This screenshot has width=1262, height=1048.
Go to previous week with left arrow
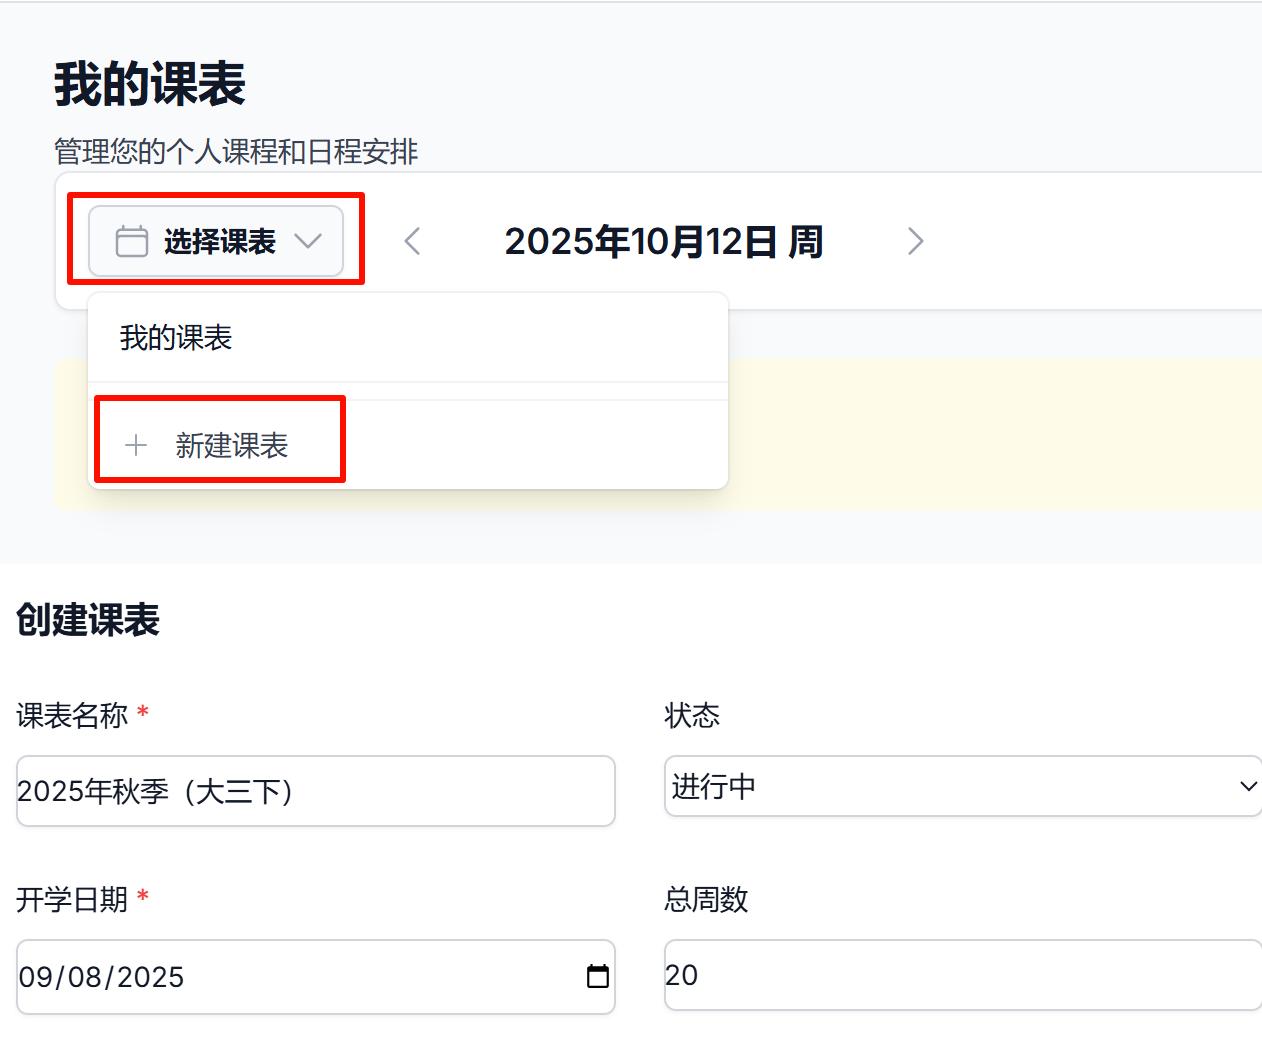tap(412, 241)
